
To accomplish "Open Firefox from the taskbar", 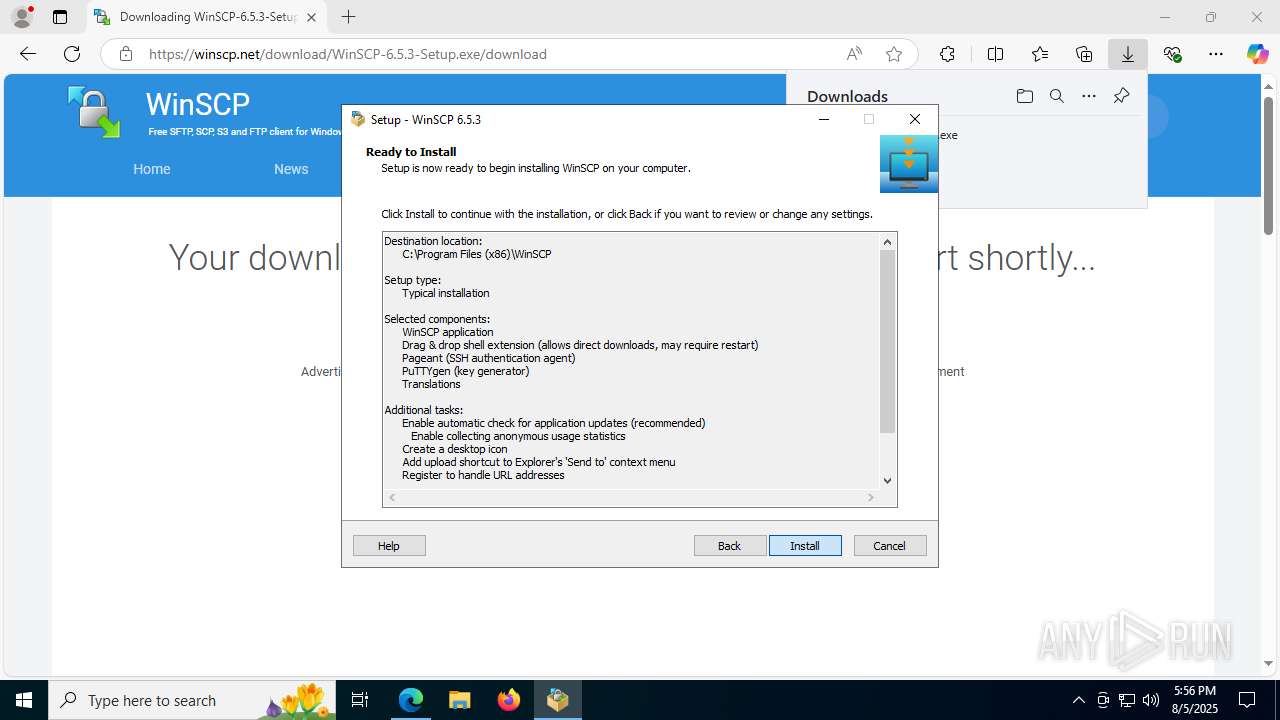I will tap(509, 700).
